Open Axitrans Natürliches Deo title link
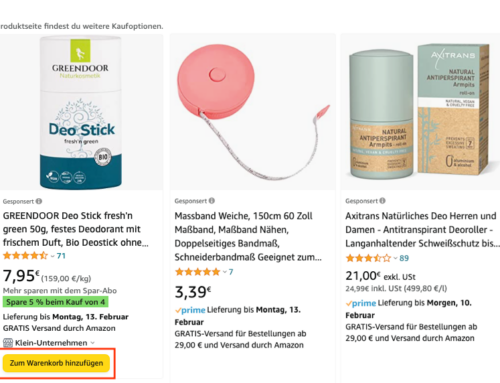 [422, 230]
